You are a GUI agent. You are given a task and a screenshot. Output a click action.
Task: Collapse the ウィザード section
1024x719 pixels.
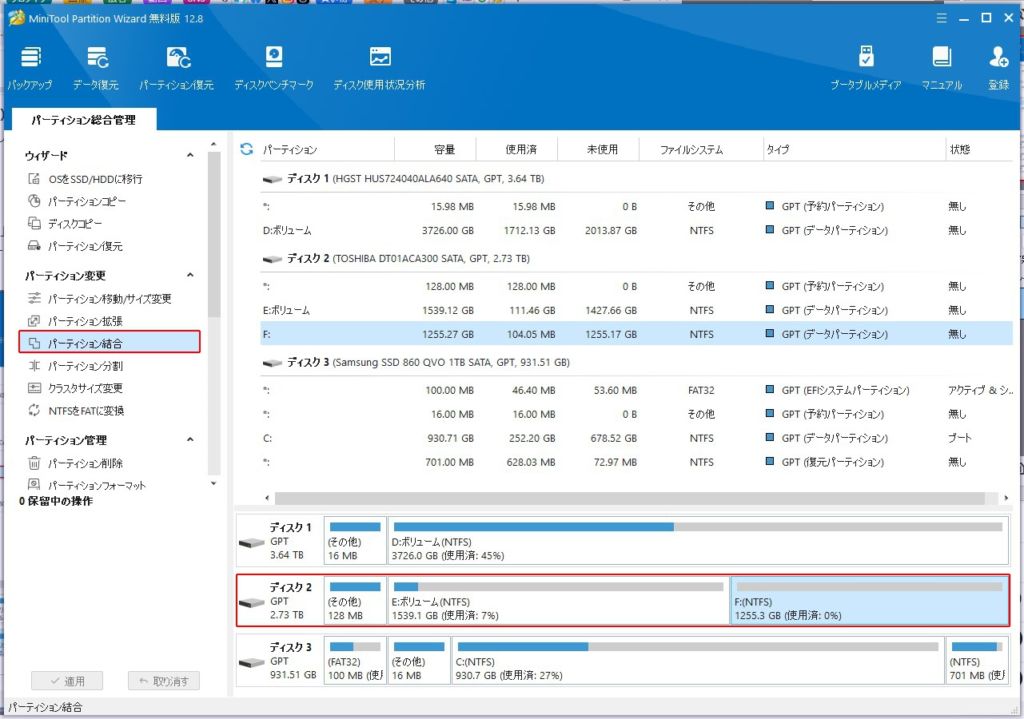point(190,156)
